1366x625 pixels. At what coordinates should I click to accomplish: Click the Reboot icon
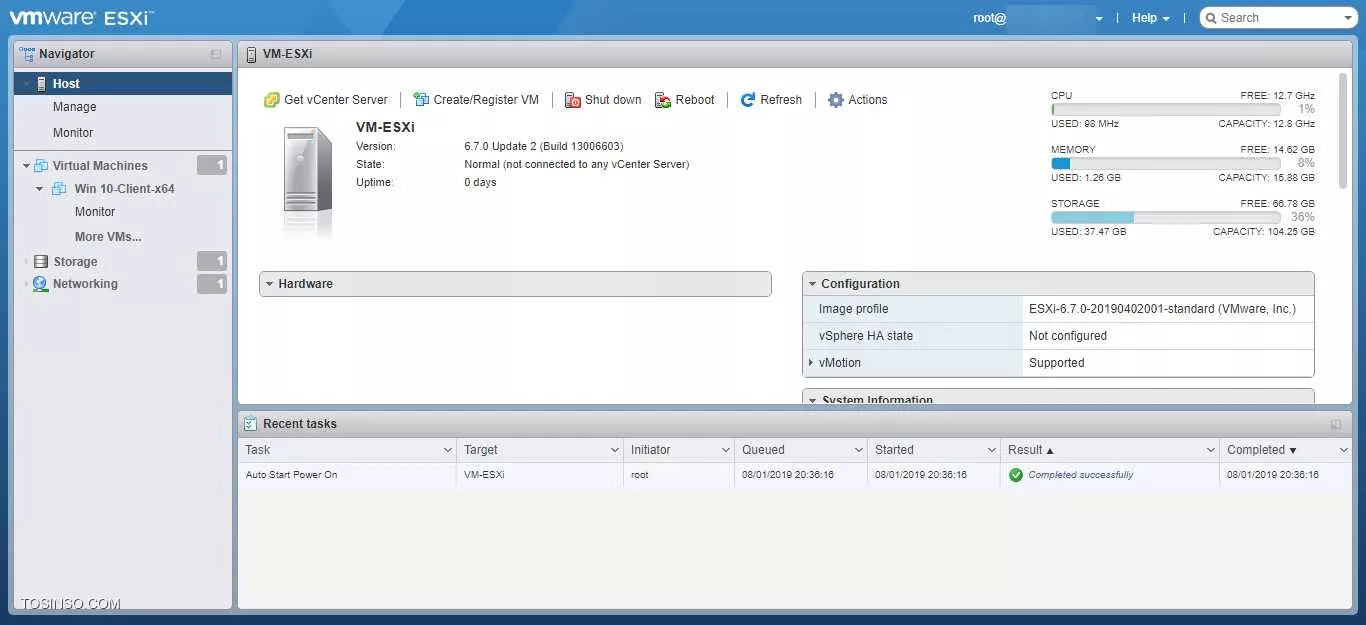(x=663, y=100)
